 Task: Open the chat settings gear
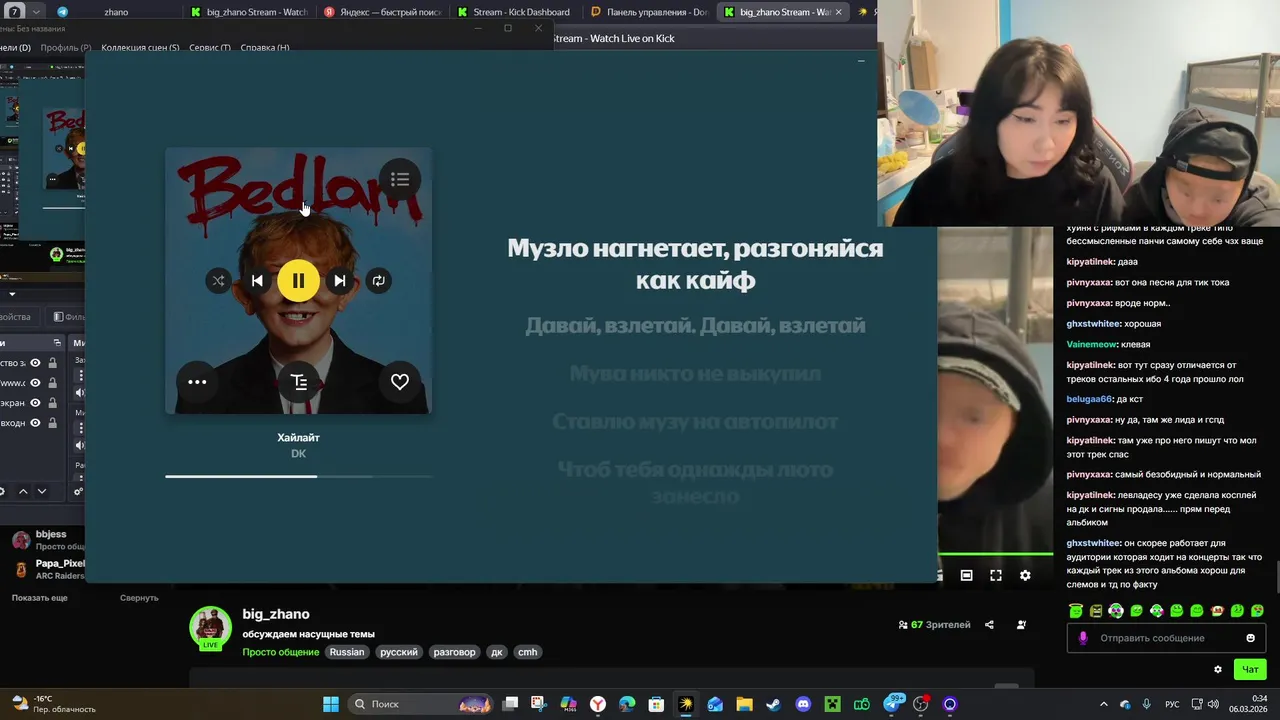click(x=1218, y=669)
